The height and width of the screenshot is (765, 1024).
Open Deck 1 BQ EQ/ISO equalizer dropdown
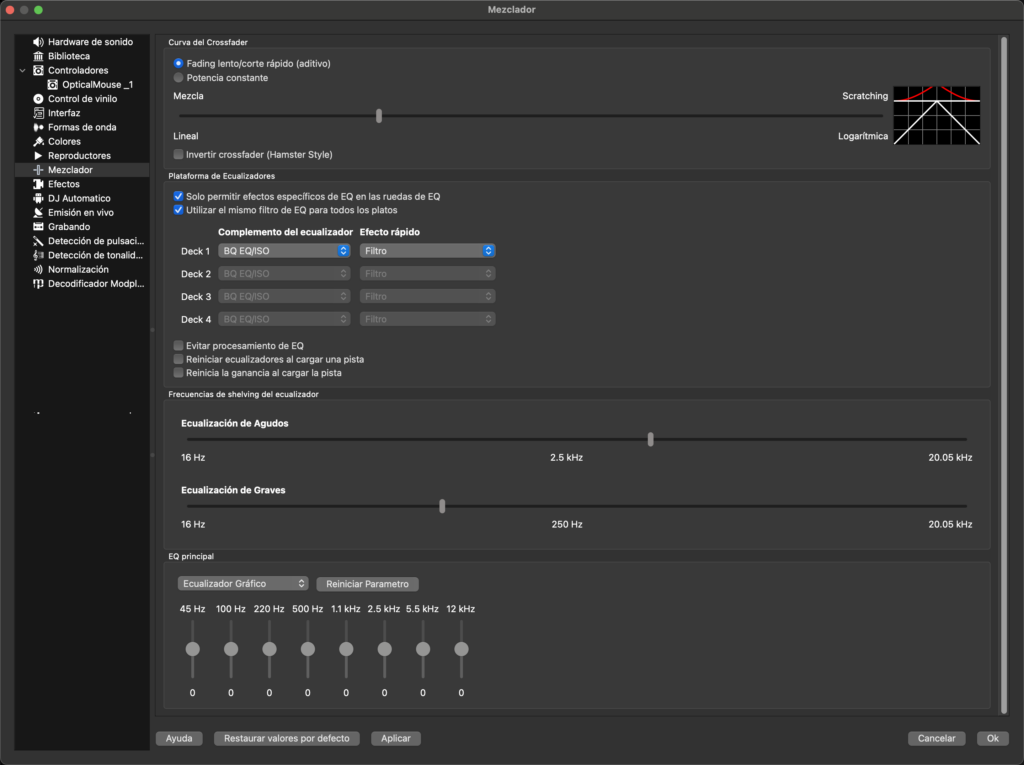[x=284, y=251]
